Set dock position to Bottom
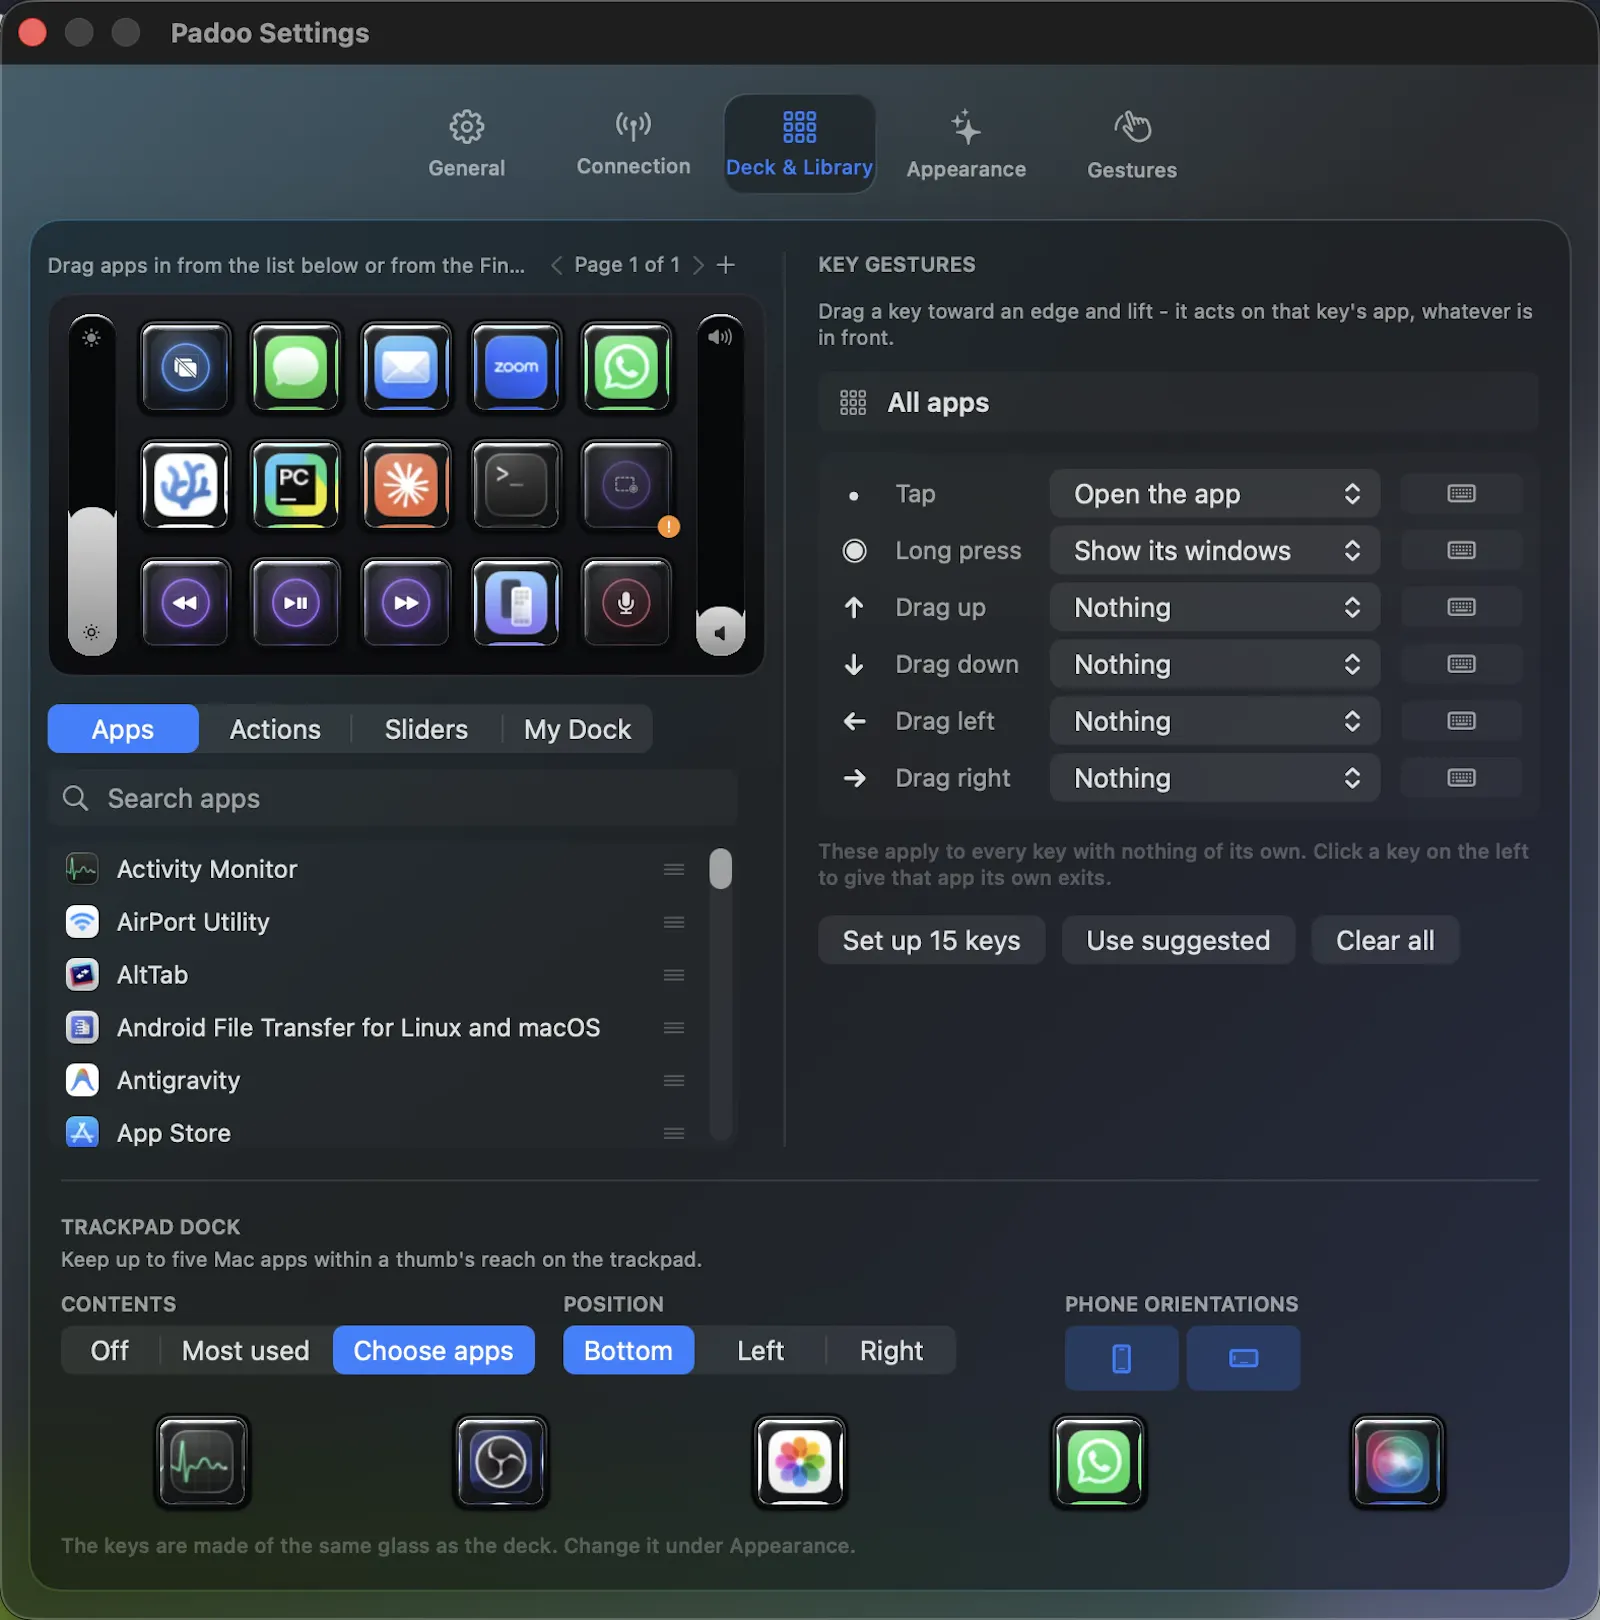 [x=628, y=1351]
